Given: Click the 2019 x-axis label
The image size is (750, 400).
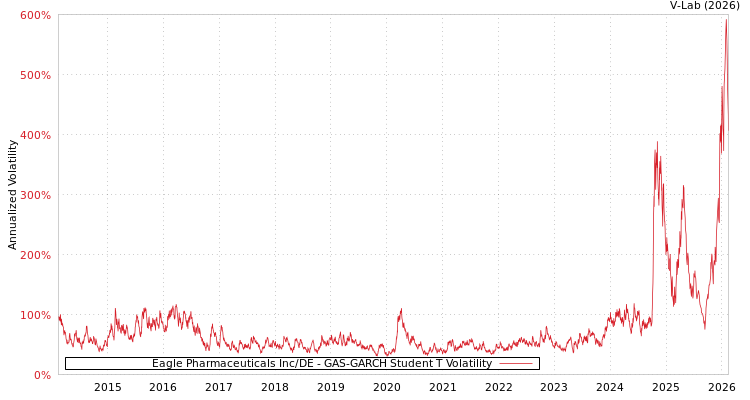Looking at the screenshot, I should tap(331, 387).
